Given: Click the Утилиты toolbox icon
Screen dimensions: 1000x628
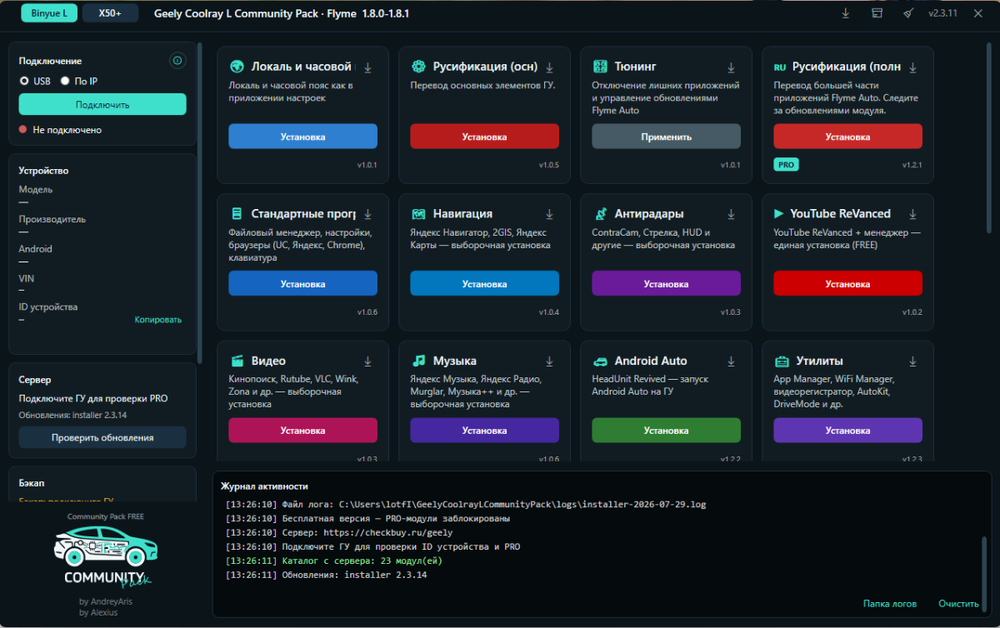Looking at the screenshot, I should 781,361.
